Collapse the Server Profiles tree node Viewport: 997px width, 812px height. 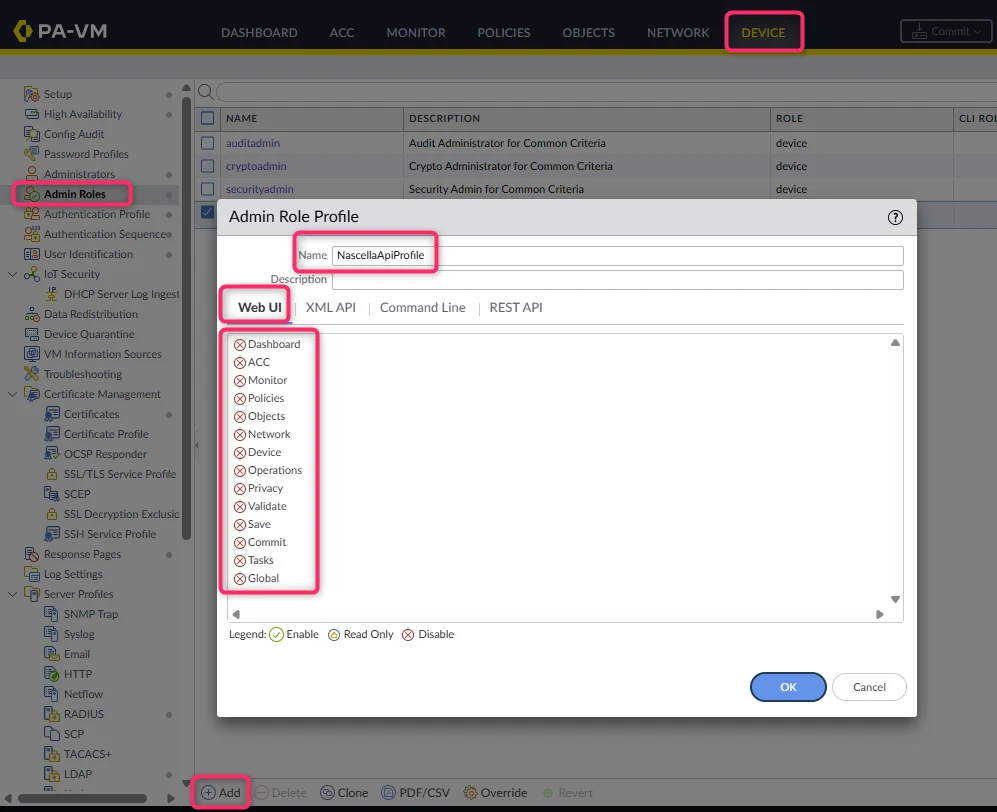pos(12,594)
